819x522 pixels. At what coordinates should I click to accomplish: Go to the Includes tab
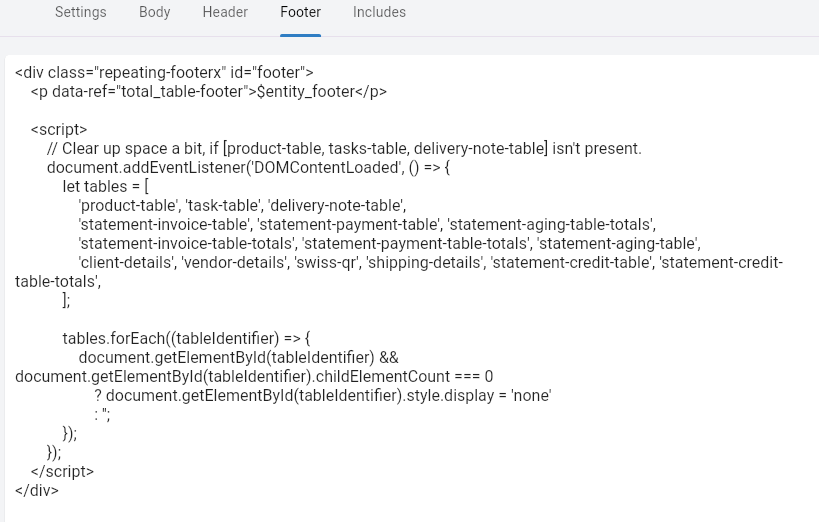coord(379,13)
